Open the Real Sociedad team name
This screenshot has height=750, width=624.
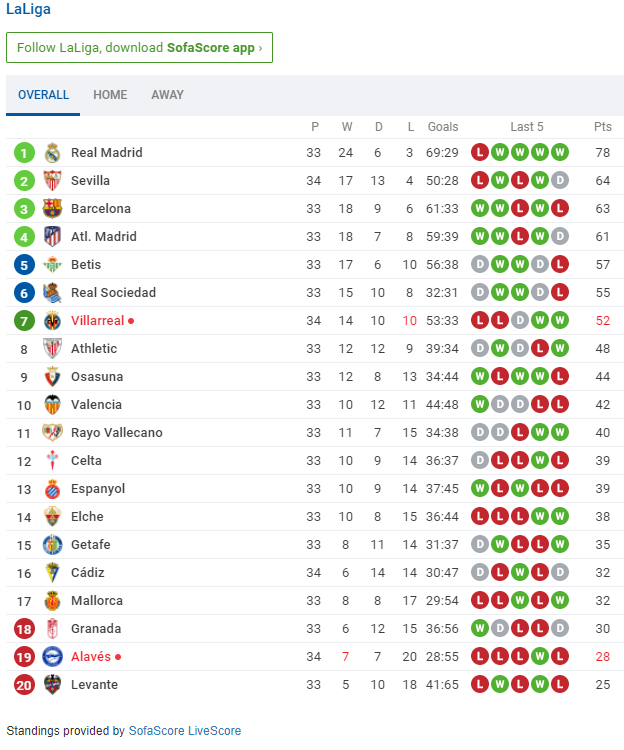[x=113, y=293]
